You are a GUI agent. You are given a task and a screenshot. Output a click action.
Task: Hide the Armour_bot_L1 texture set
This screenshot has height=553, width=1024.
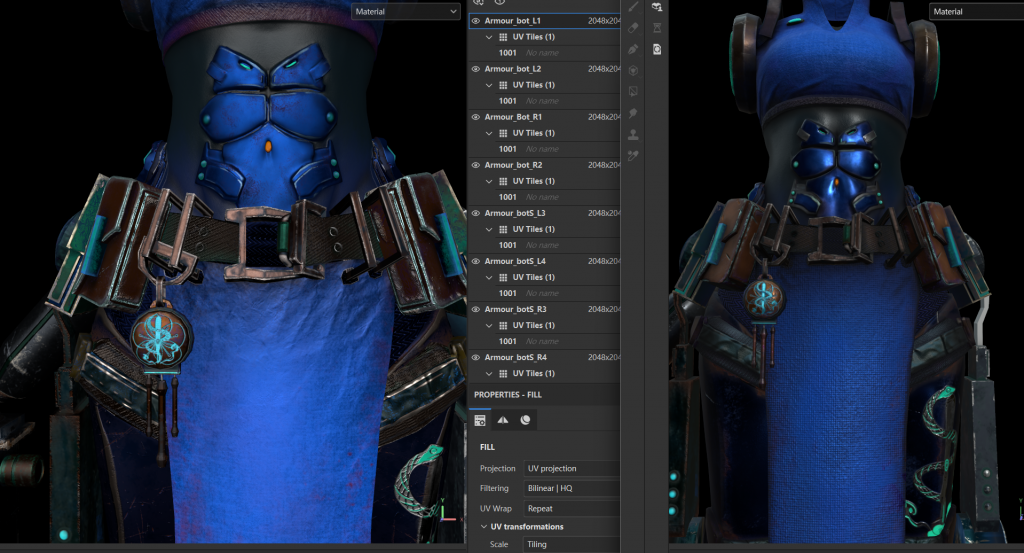[x=475, y=21]
